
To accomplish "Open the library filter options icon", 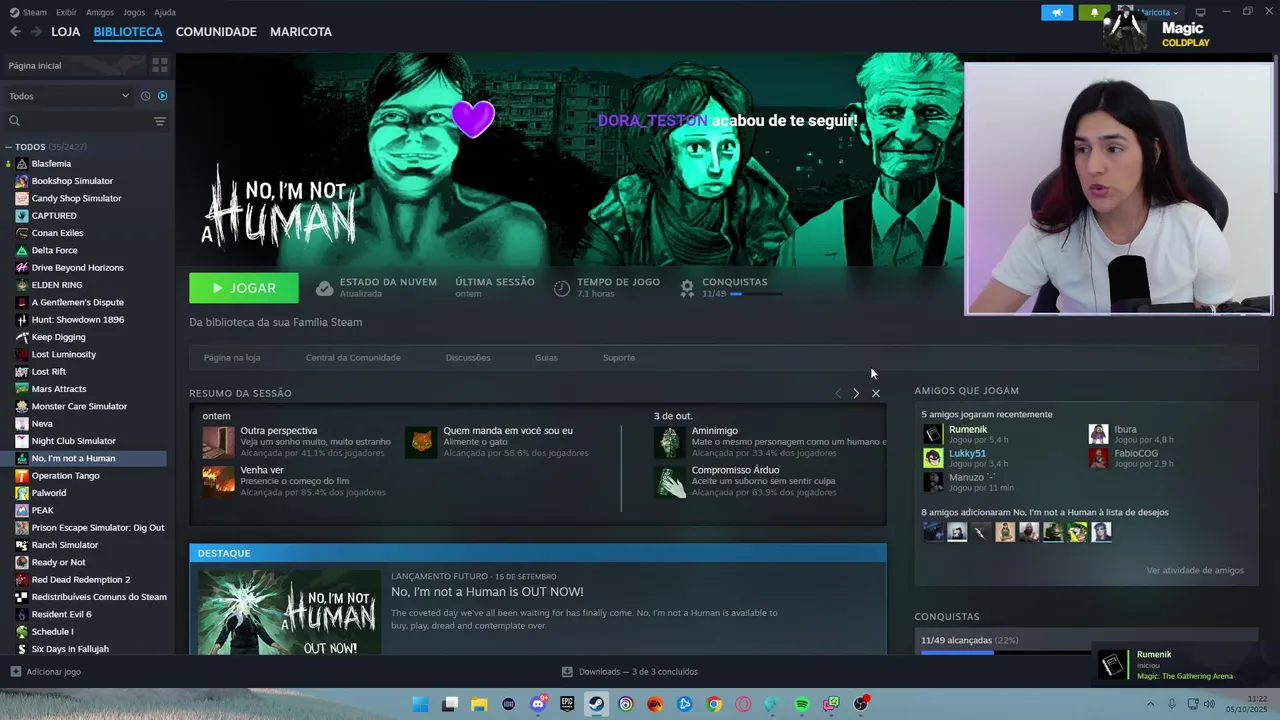I will (x=159, y=121).
